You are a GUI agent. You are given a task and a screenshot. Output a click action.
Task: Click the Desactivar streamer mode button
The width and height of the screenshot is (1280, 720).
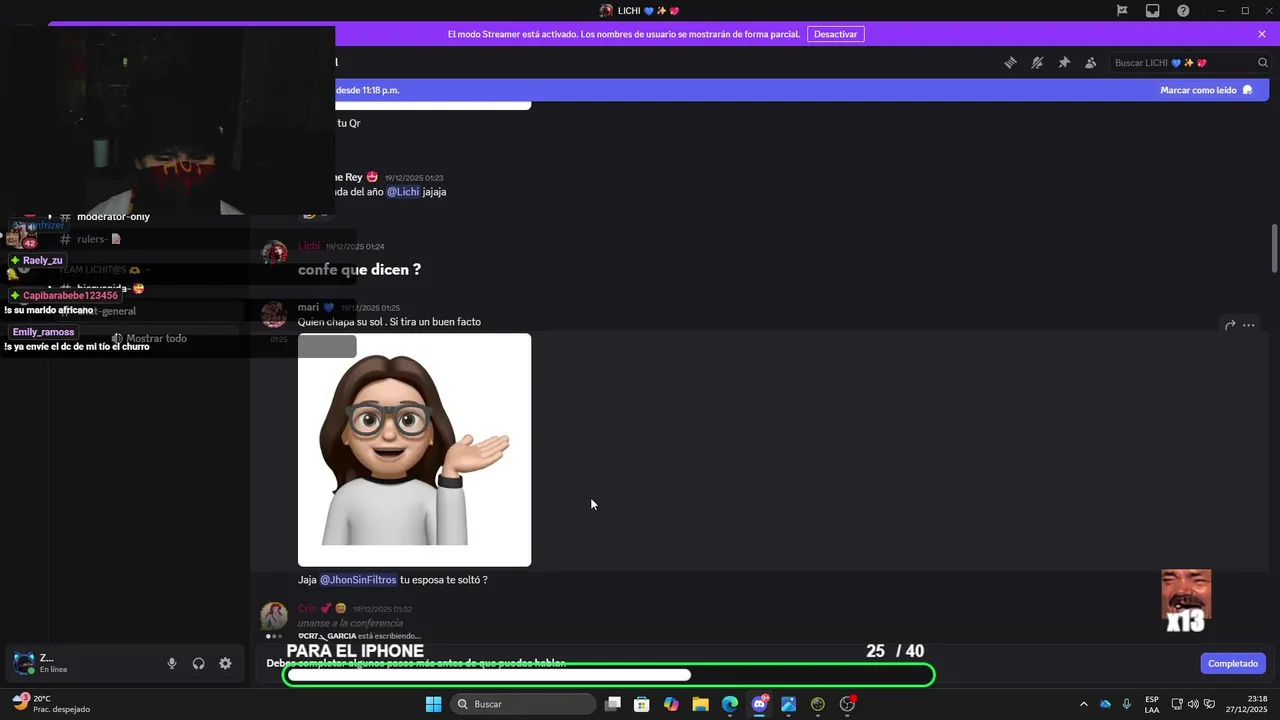(x=835, y=34)
